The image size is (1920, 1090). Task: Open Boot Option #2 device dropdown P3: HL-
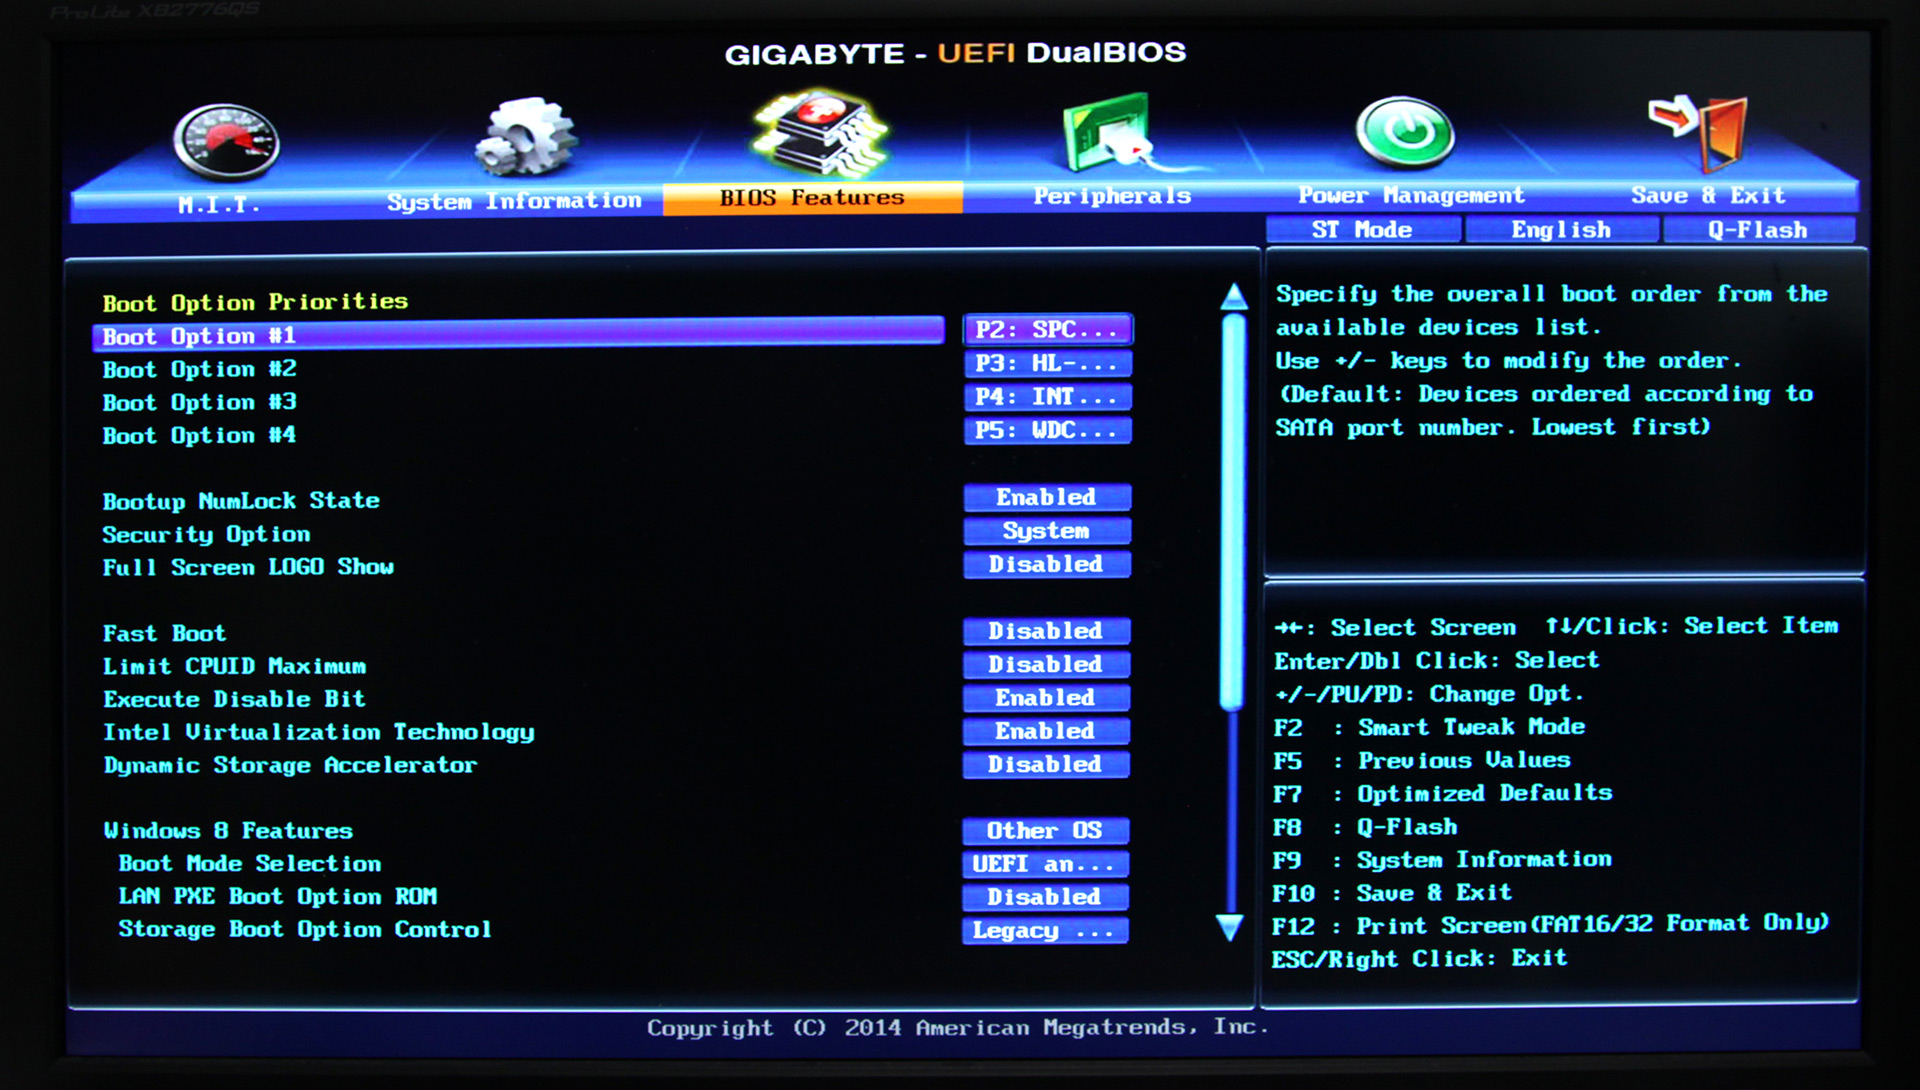pyautogui.click(x=1047, y=363)
